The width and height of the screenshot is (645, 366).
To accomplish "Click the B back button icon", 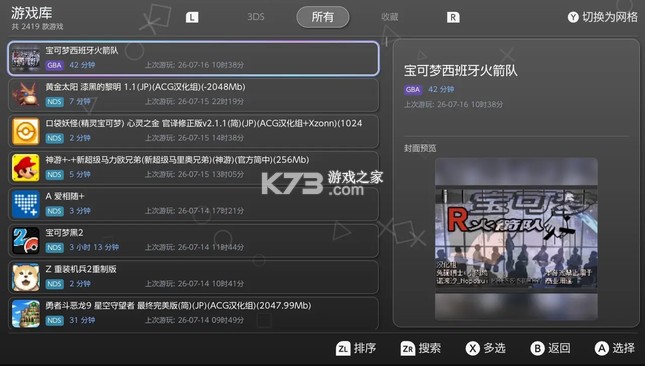I will click(x=537, y=349).
